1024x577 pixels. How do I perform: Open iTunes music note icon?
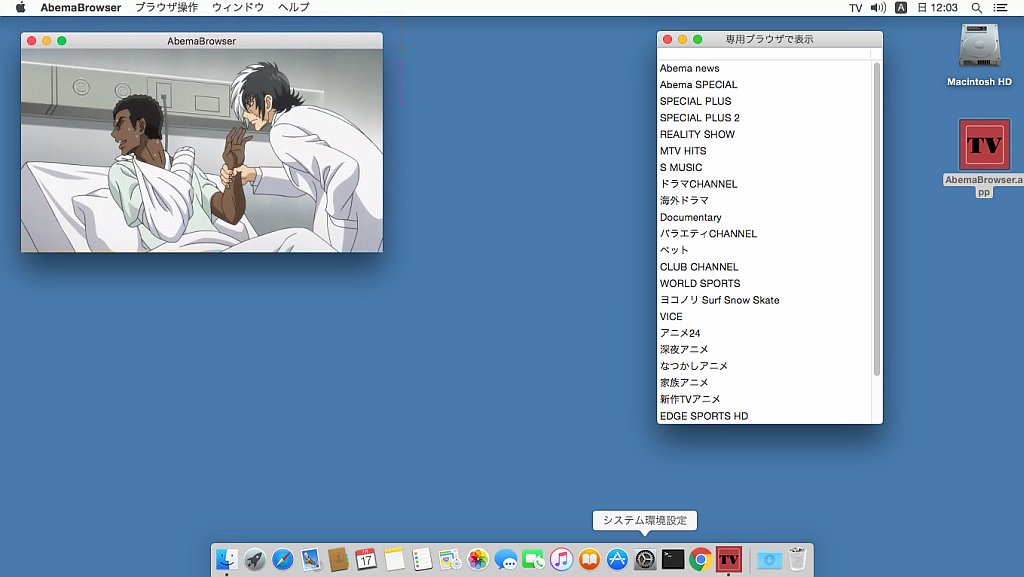tap(561, 559)
